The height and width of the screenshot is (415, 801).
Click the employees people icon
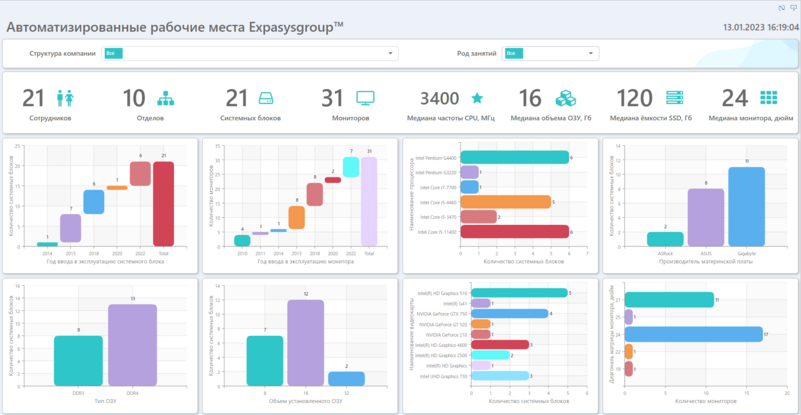[68, 98]
